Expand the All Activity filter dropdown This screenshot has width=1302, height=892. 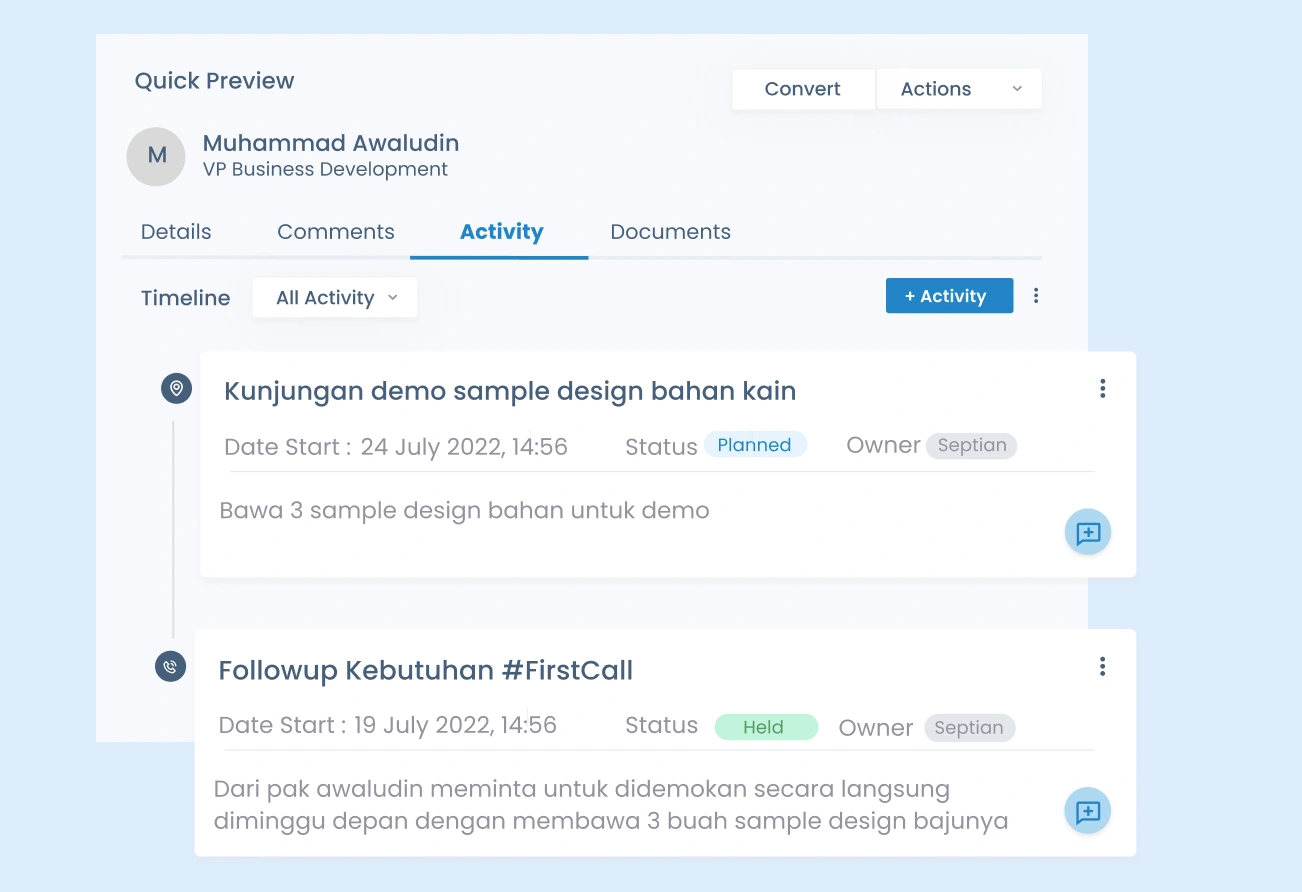point(335,298)
